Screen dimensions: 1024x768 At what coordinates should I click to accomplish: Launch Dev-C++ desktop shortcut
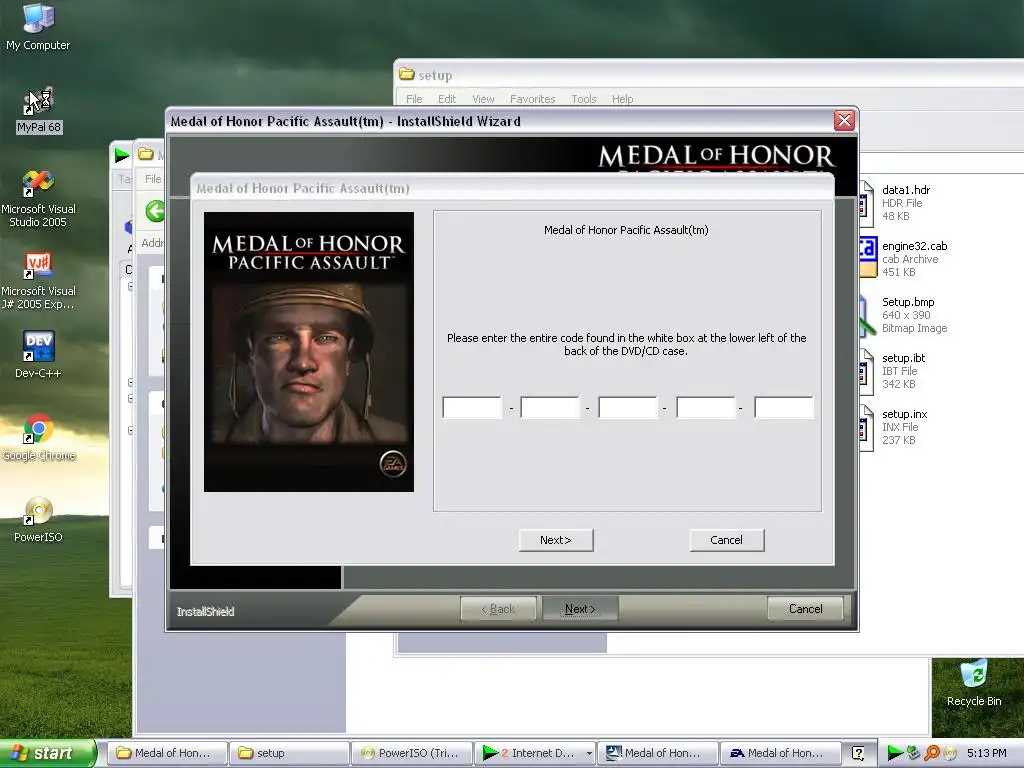38,355
